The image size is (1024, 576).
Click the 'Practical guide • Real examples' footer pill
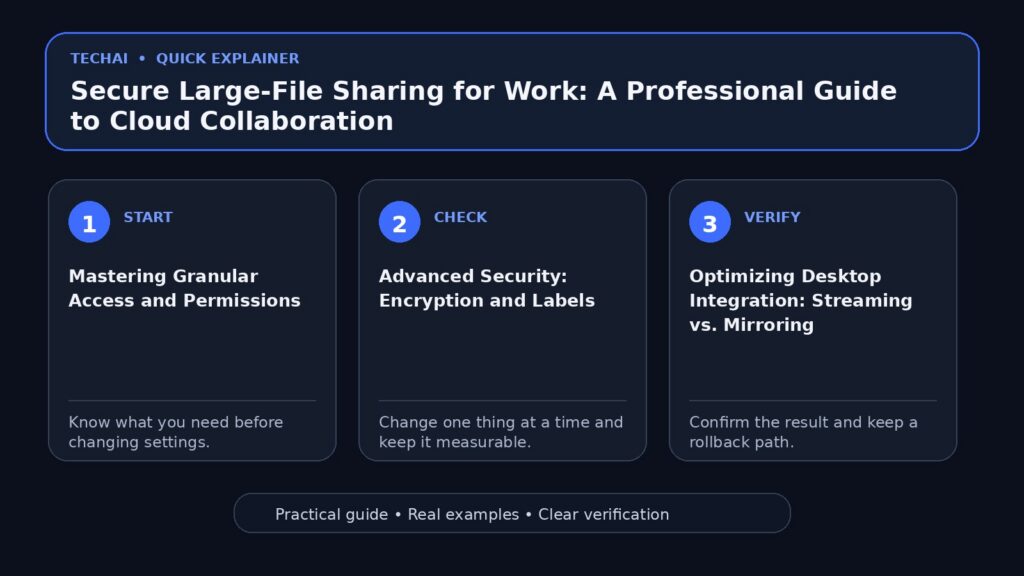point(512,513)
